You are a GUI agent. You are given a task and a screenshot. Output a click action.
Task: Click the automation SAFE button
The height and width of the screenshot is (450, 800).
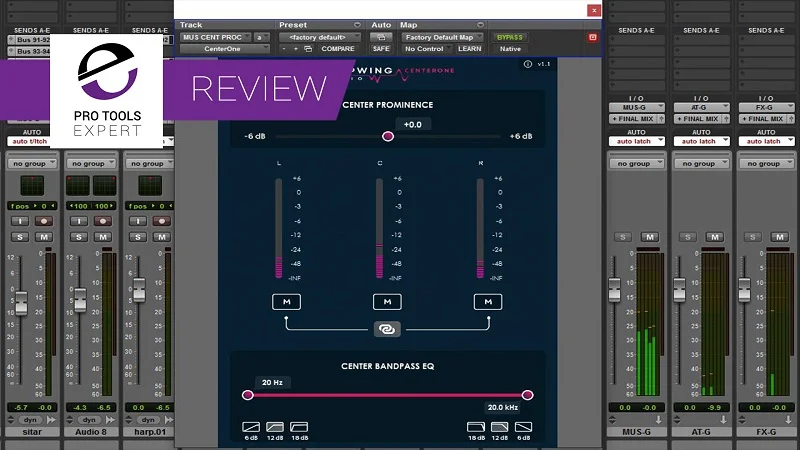point(381,49)
